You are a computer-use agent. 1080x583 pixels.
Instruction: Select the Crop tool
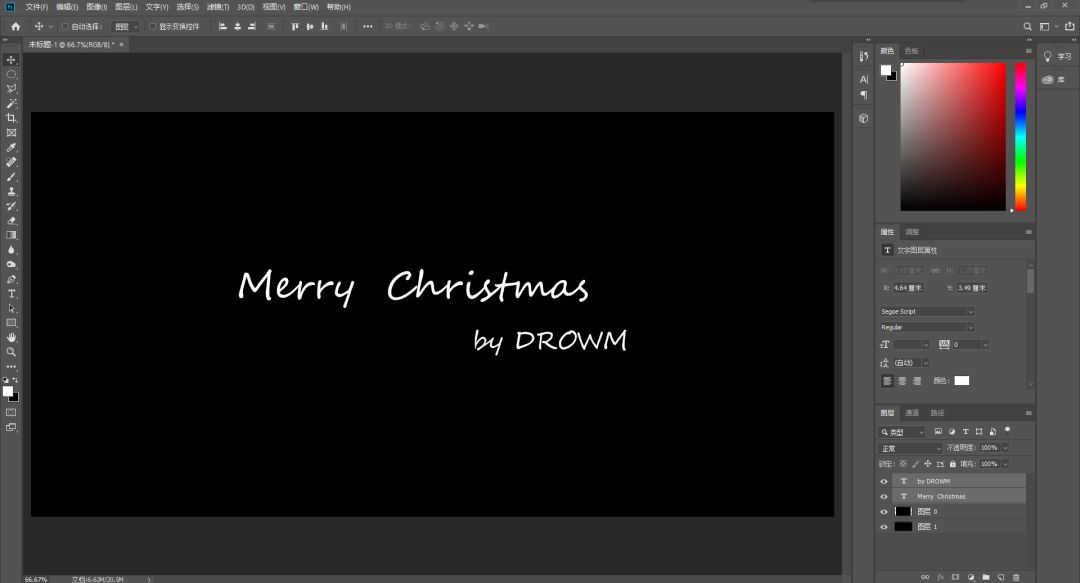[11, 118]
